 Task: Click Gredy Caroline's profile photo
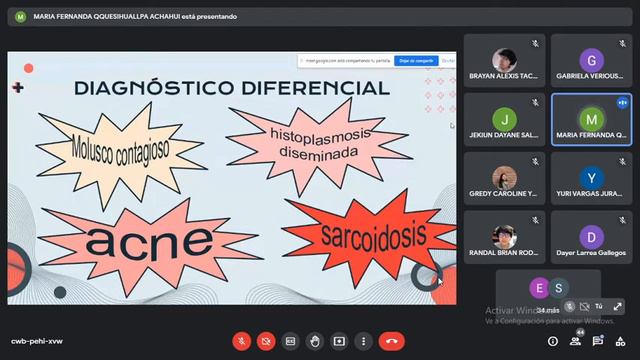(x=504, y=178)
